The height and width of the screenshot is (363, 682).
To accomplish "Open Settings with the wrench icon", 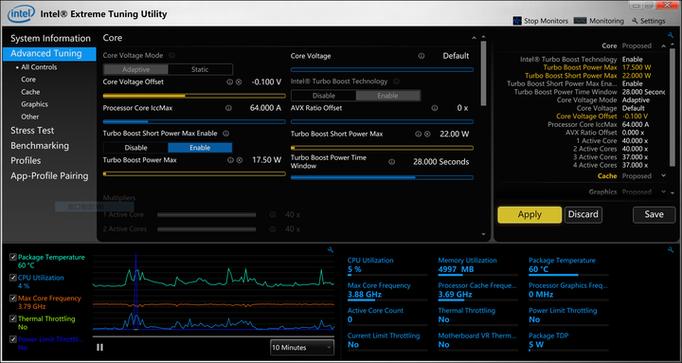I will (635, 21).
